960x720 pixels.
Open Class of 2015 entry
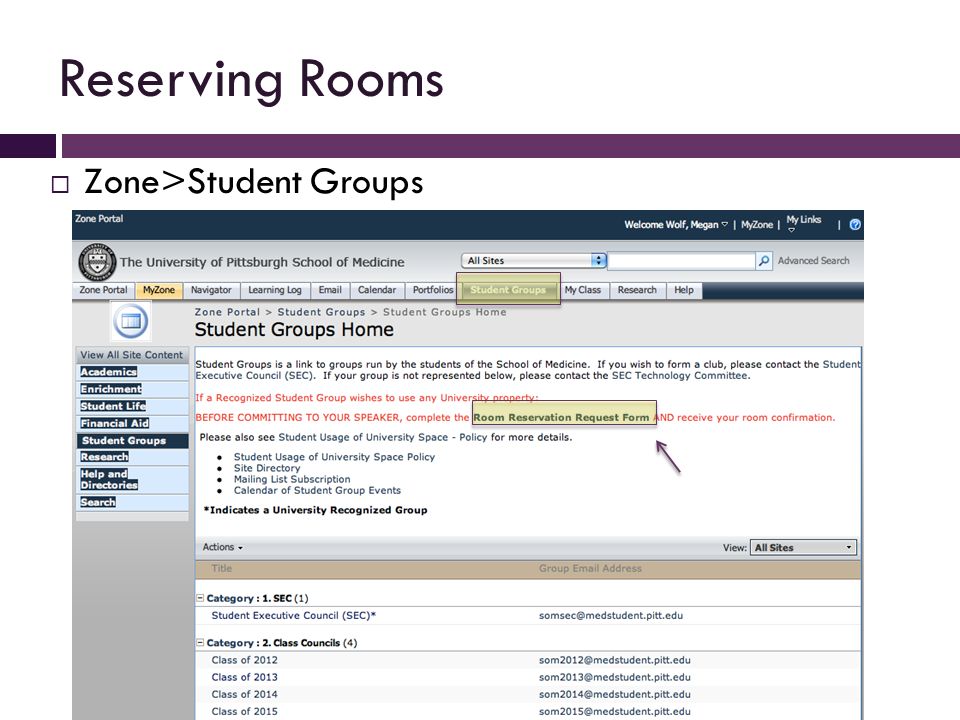(244, 711)
